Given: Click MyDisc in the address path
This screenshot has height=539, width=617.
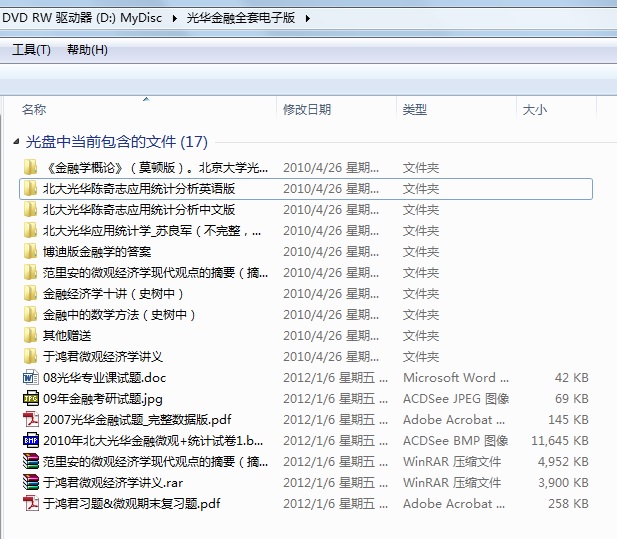Looking at the screenshot, I should (x=147, y=18).
